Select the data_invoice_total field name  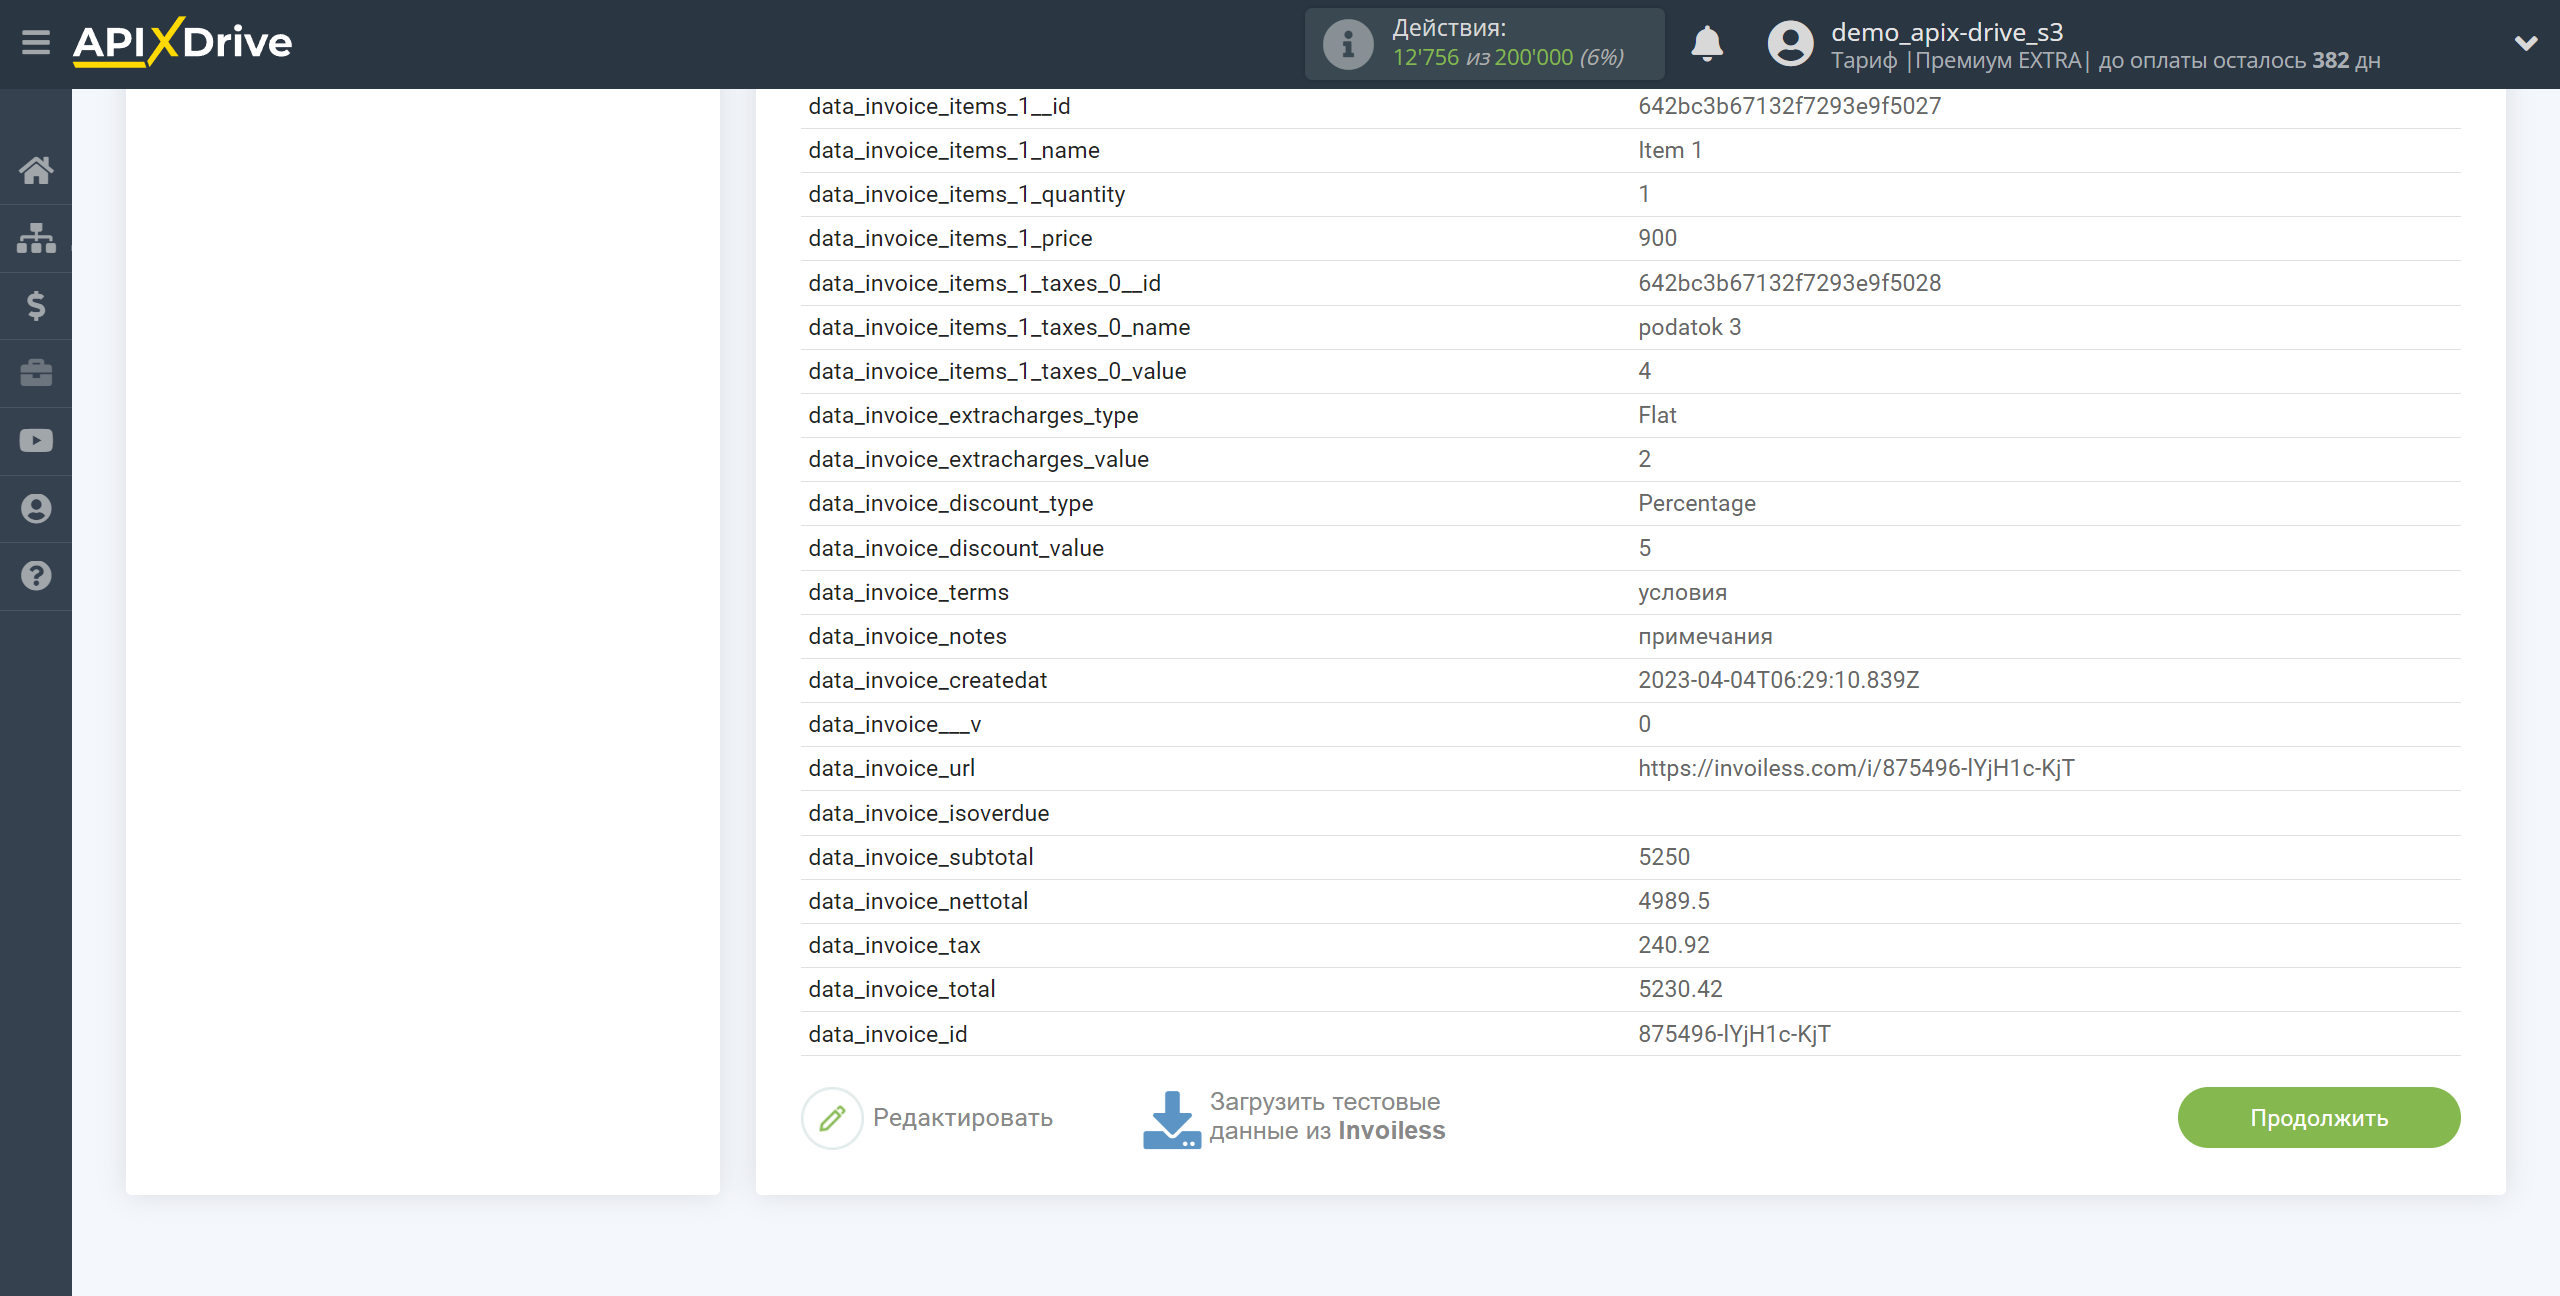902,989
